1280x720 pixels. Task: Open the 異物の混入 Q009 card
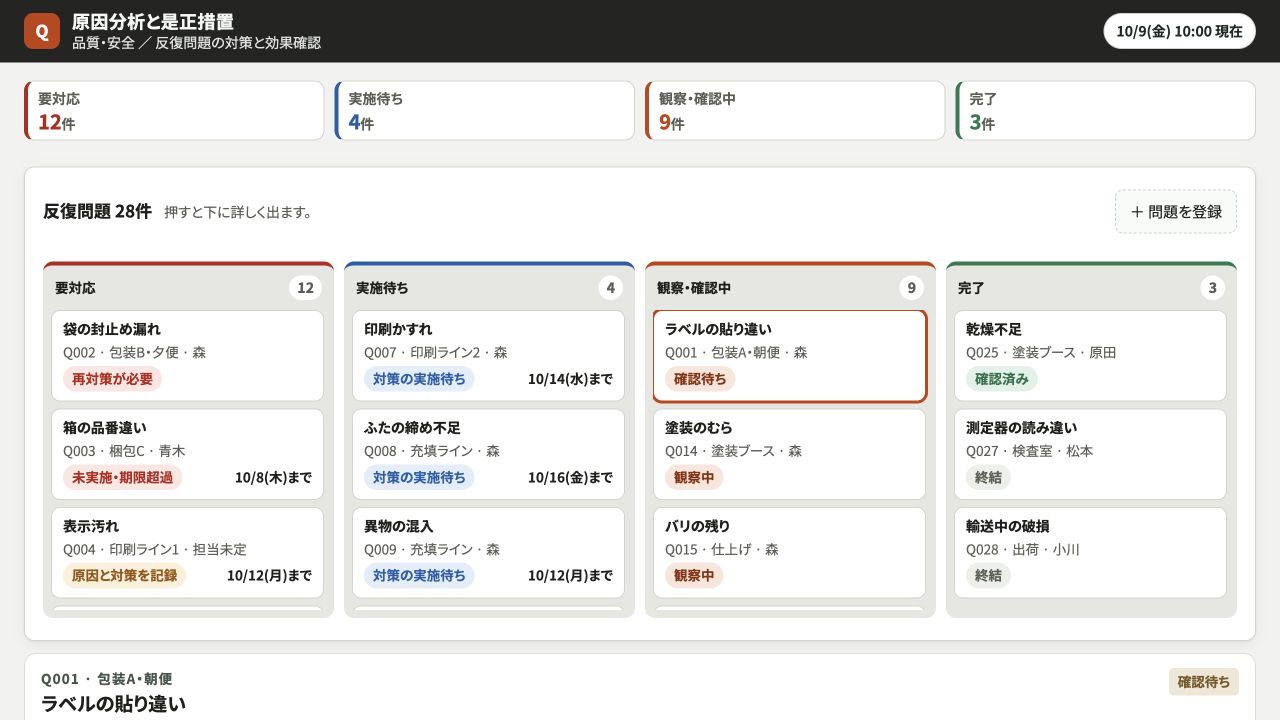click(x=489, y=553)
